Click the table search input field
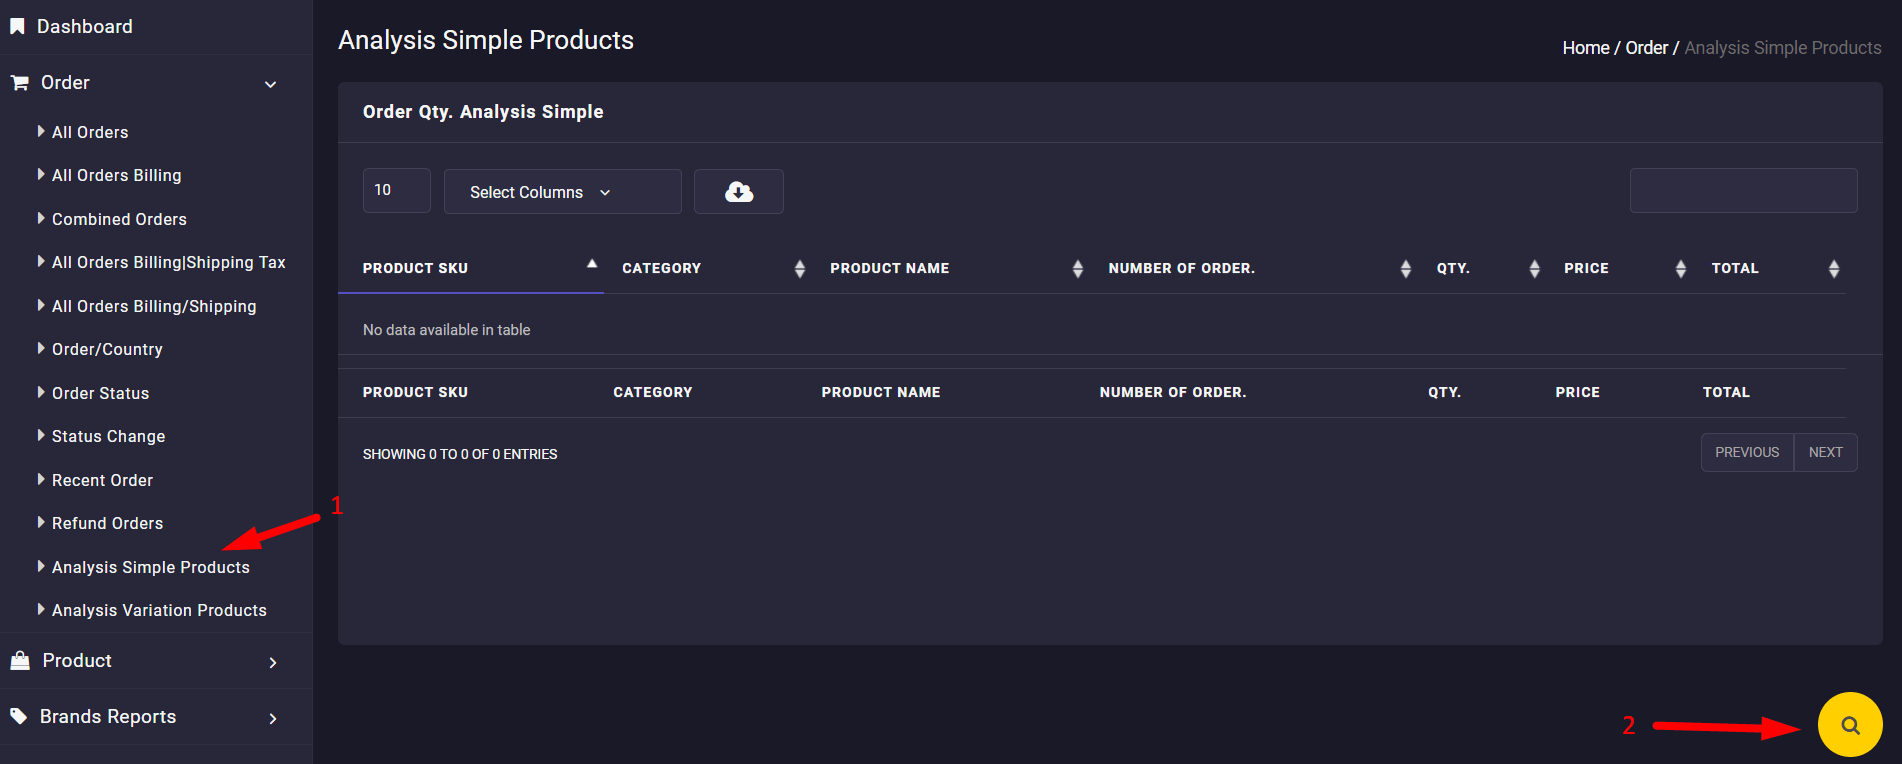Screen dimensions: 1902x764 tap(1743, 190)
